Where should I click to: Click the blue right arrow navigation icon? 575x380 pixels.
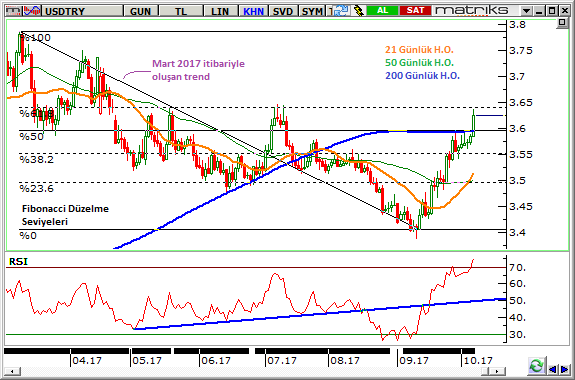pyautogui.click(x=564, y=369)
